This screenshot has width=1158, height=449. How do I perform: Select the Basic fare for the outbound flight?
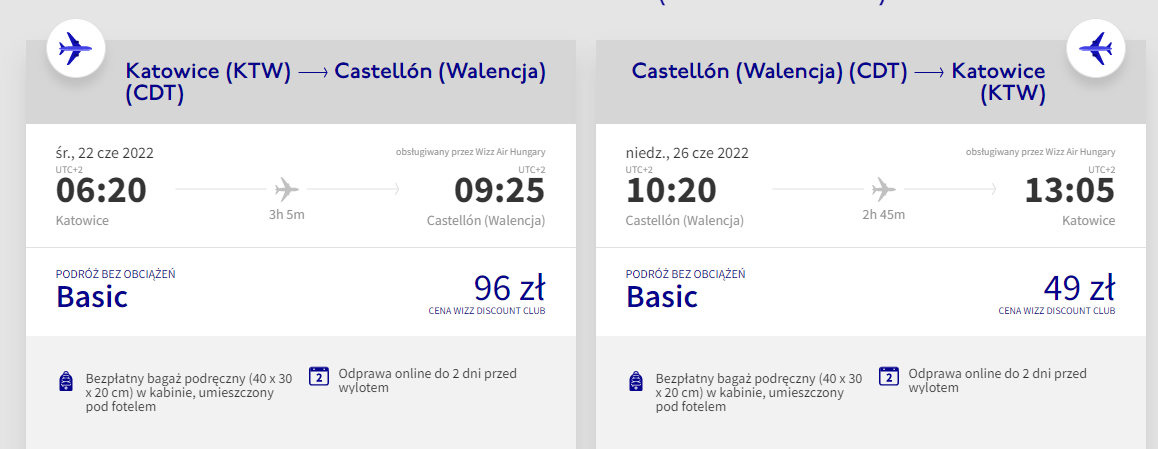tap(92, 297)
